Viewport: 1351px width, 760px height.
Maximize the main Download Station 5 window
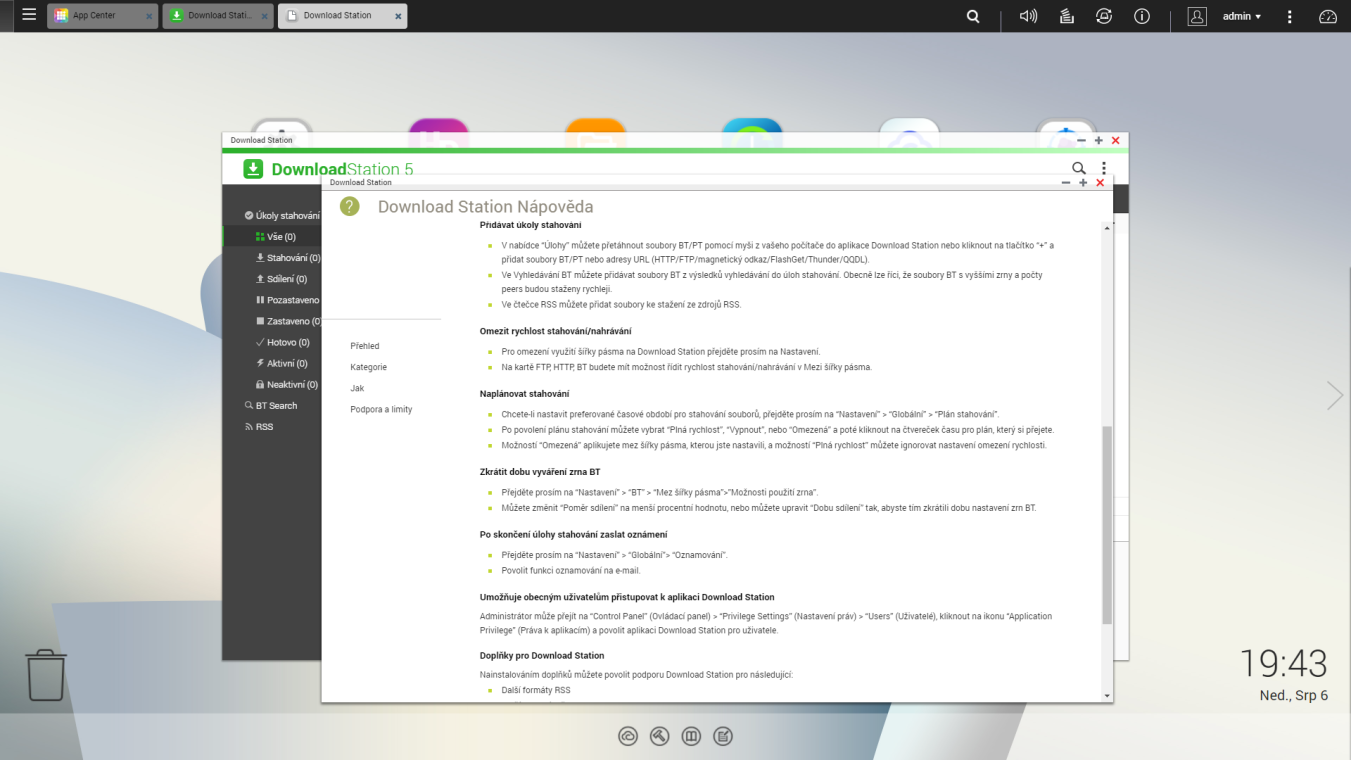1099,141
